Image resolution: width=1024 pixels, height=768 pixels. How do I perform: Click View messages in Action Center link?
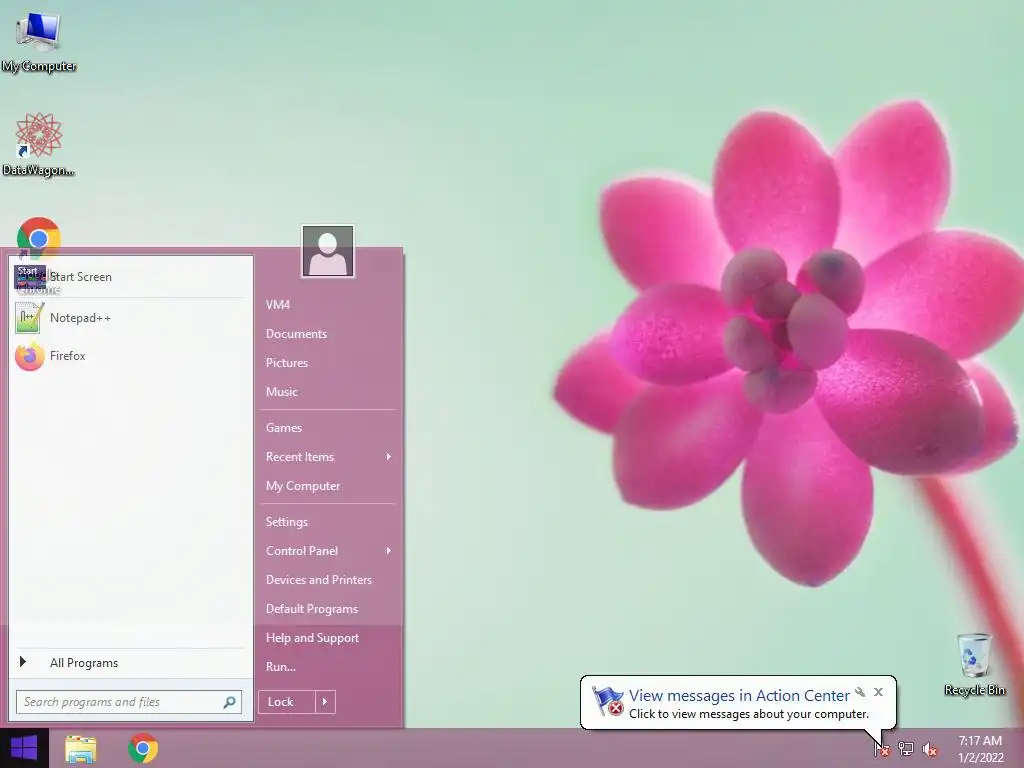(739, 696)
